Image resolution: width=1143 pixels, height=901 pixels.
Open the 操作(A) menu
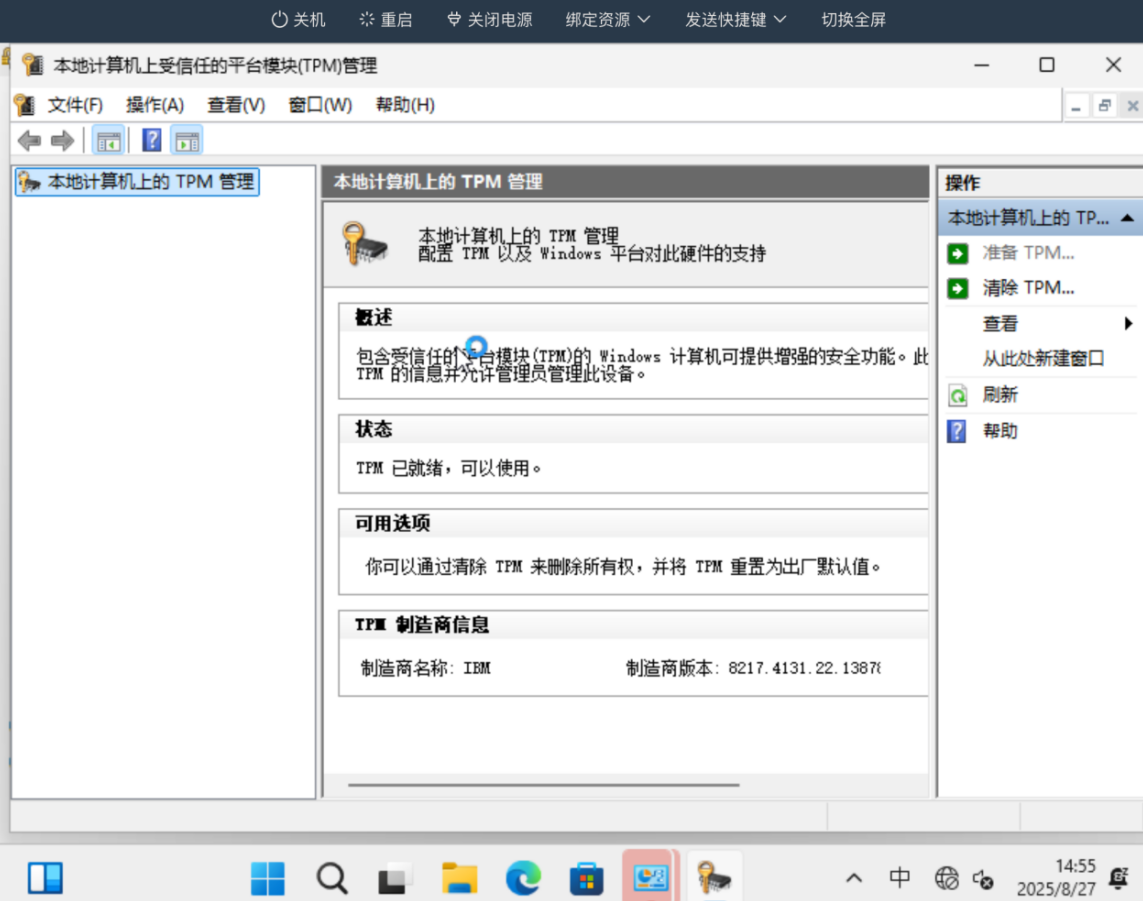point(155,105)
